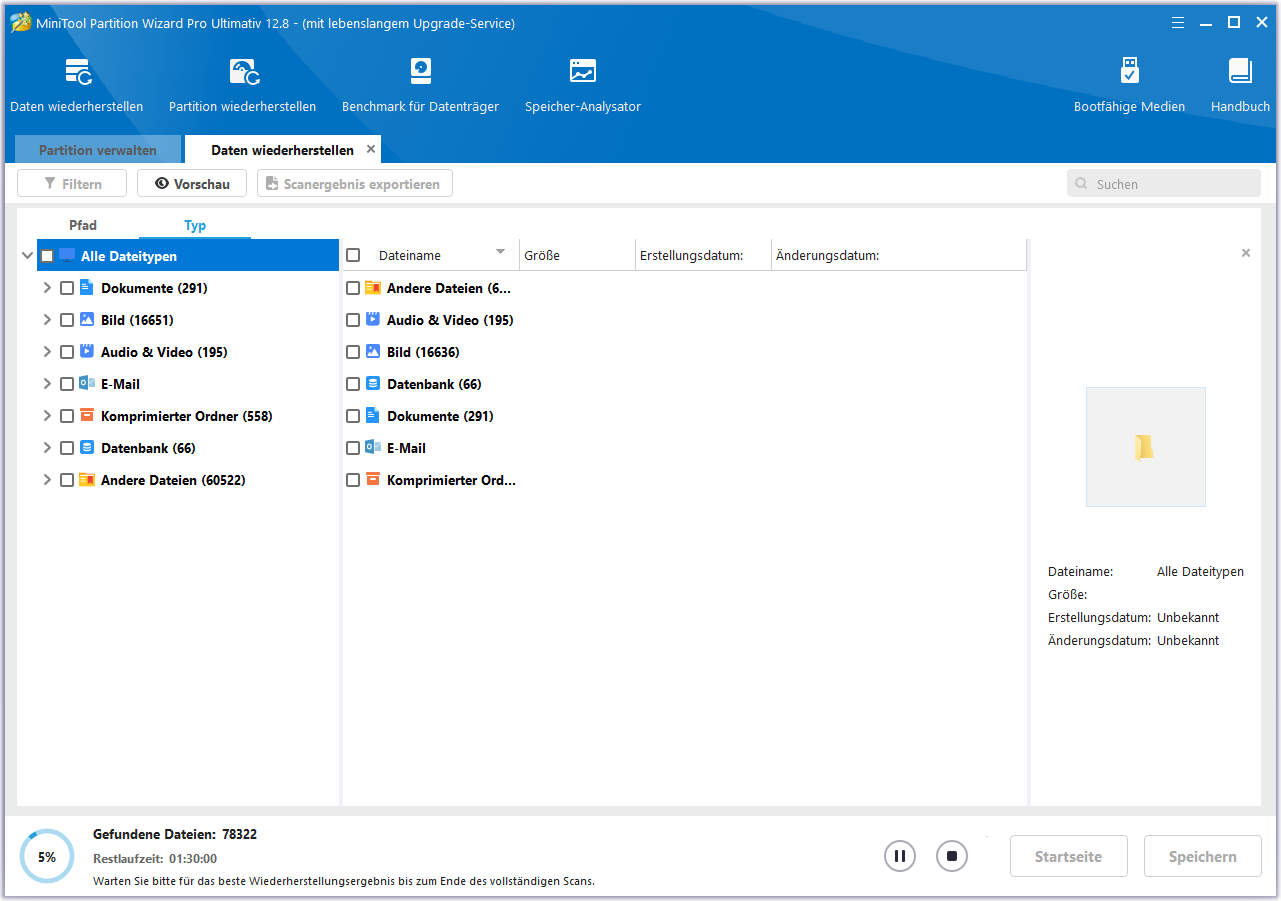Check the Andere Dateien (60522) tree checkbox

click(67, 480)
